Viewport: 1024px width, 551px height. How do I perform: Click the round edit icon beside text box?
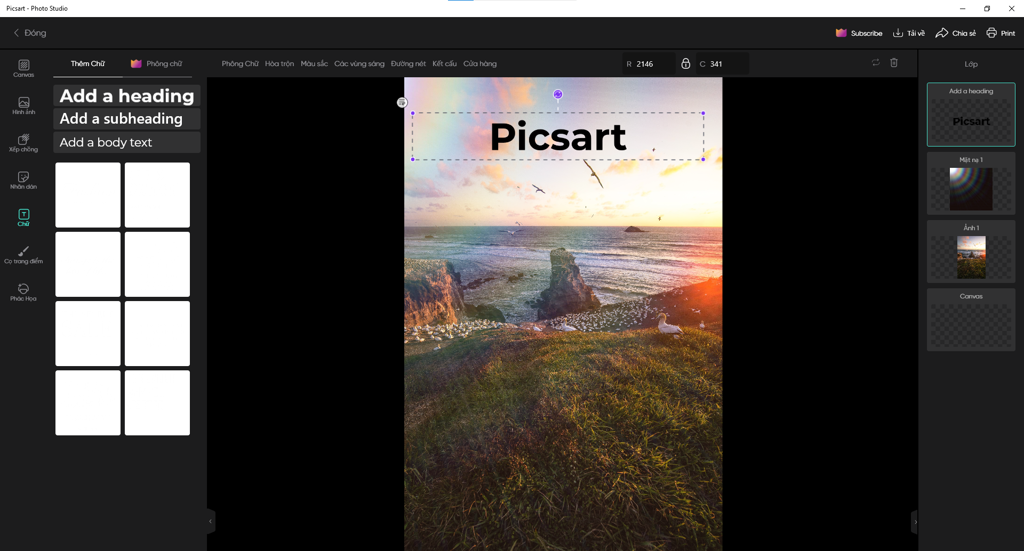pos(402,102)
